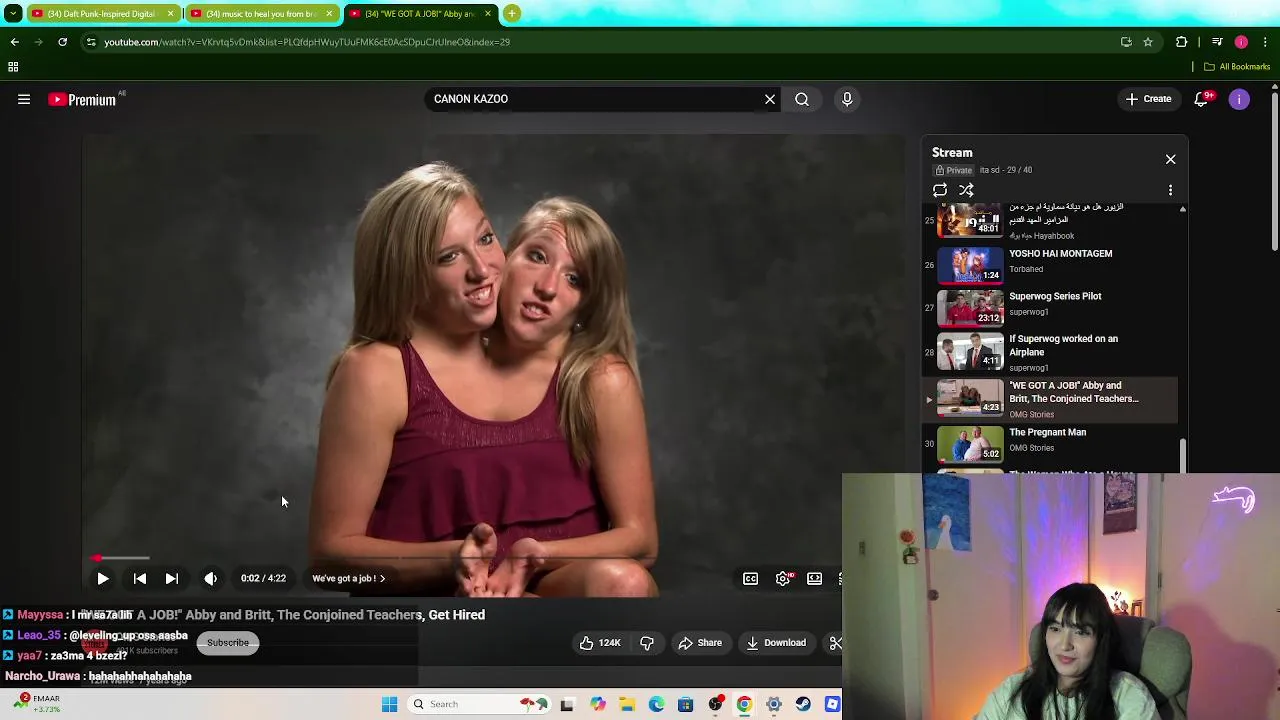
Task: Click the search magnifier button
Action: click(802, 99)
